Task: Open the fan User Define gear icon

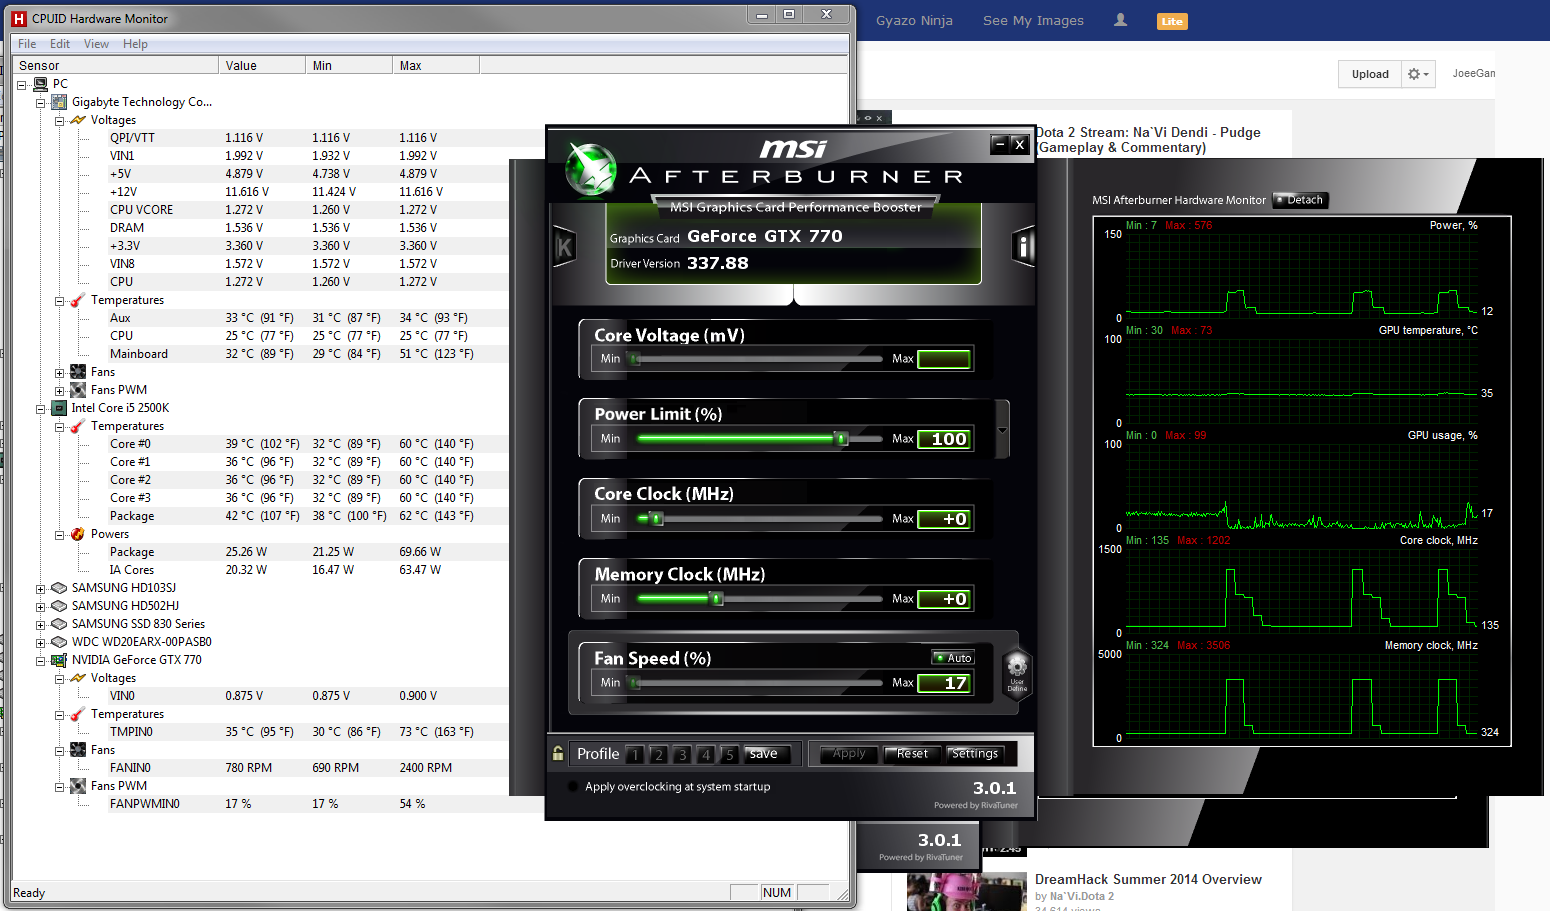Action: [1017, 674]
